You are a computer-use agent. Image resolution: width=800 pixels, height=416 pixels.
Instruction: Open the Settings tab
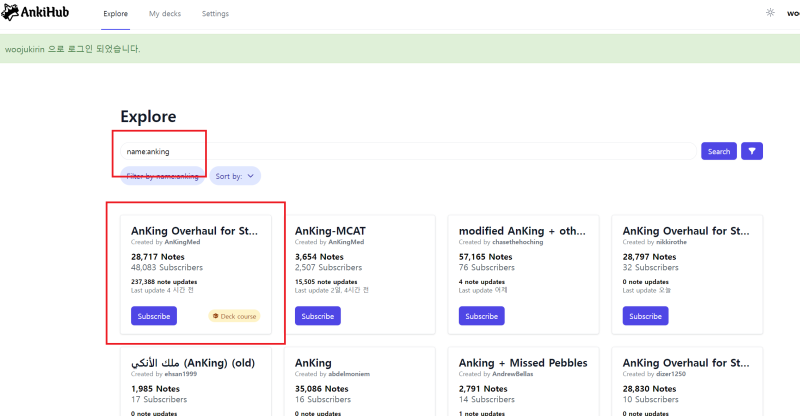click(215, 14)
